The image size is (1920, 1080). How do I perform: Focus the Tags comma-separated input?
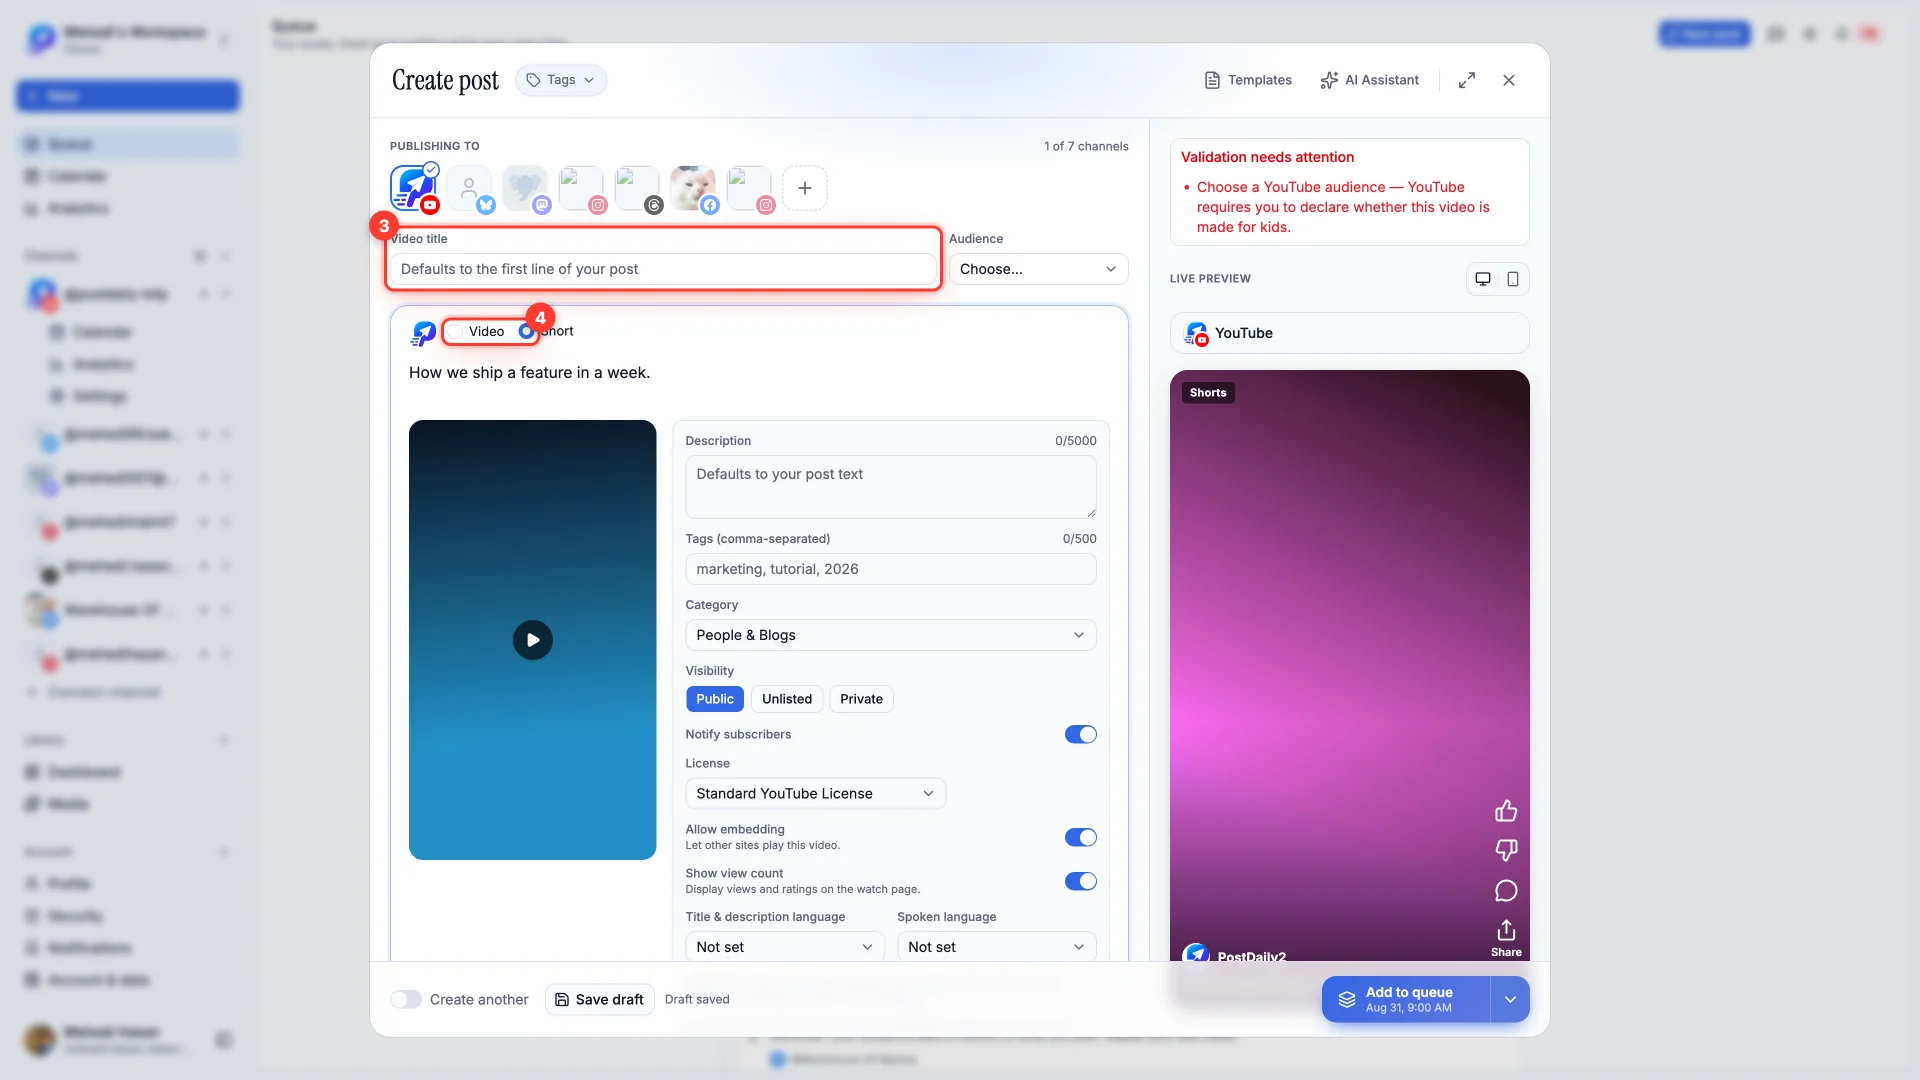tap(890, 569)
